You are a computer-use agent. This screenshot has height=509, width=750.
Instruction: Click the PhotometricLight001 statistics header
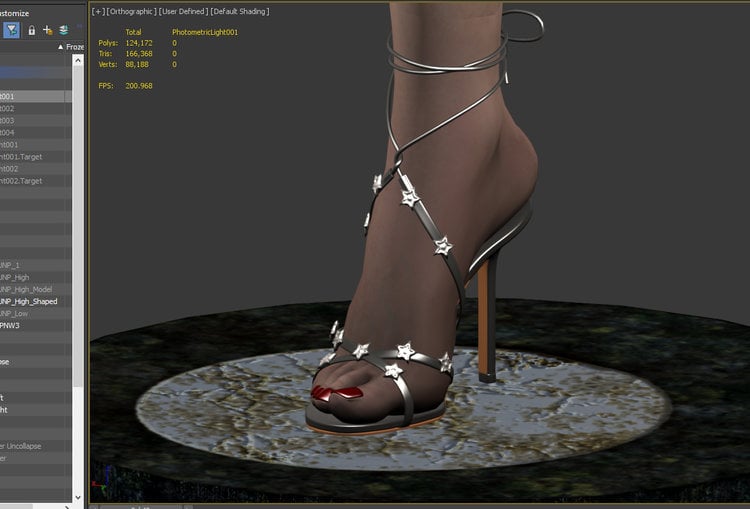pyautogui.click(x=205, y=33)
